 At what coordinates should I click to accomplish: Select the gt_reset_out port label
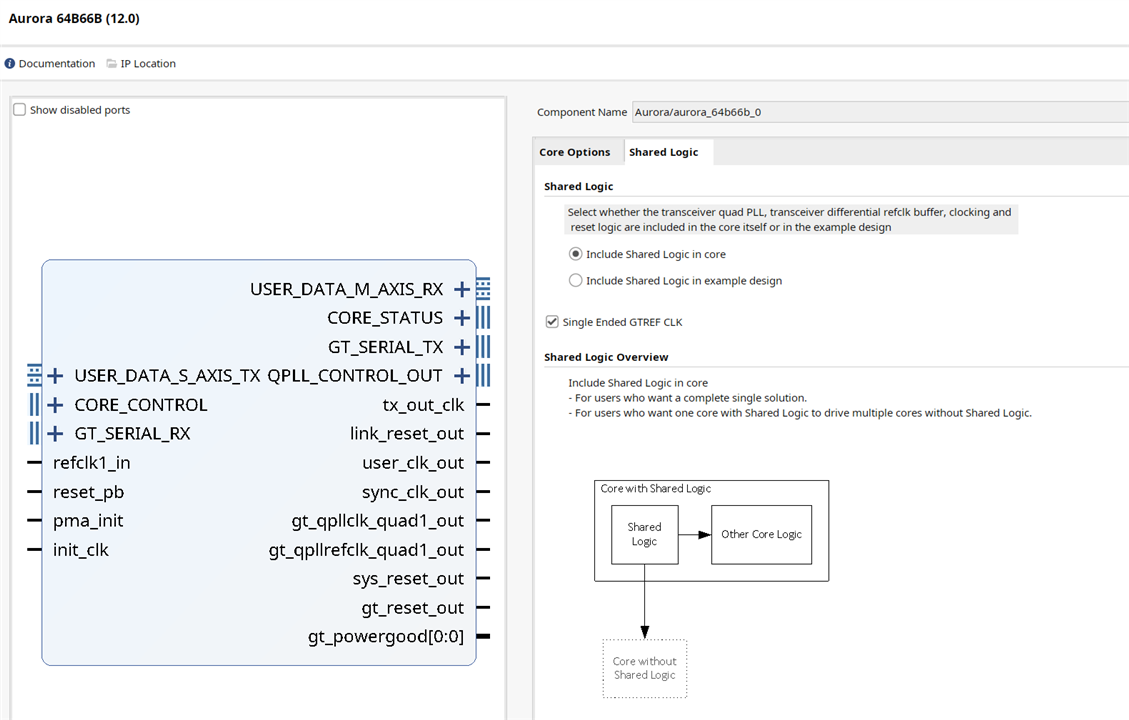413,608
